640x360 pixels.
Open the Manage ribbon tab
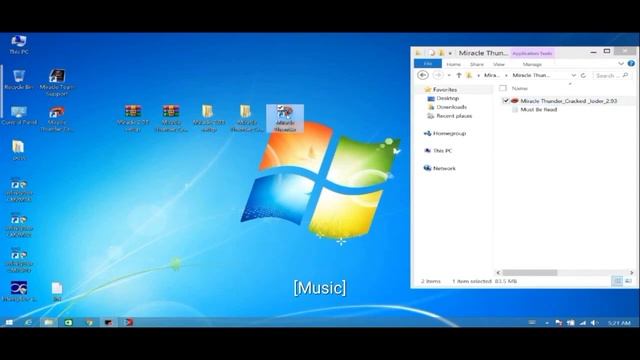coord(532,64)
